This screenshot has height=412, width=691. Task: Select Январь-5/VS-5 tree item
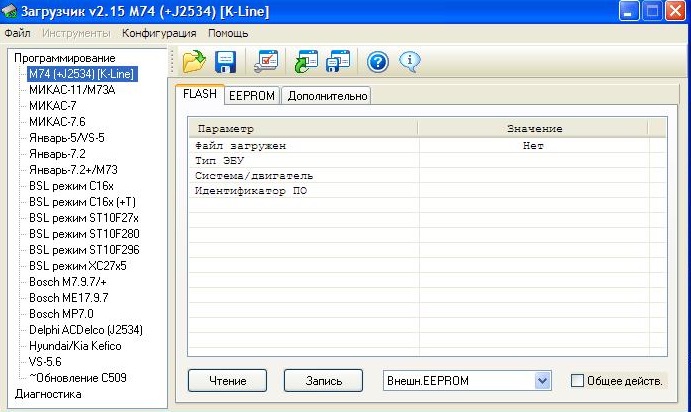pos(67,138)
